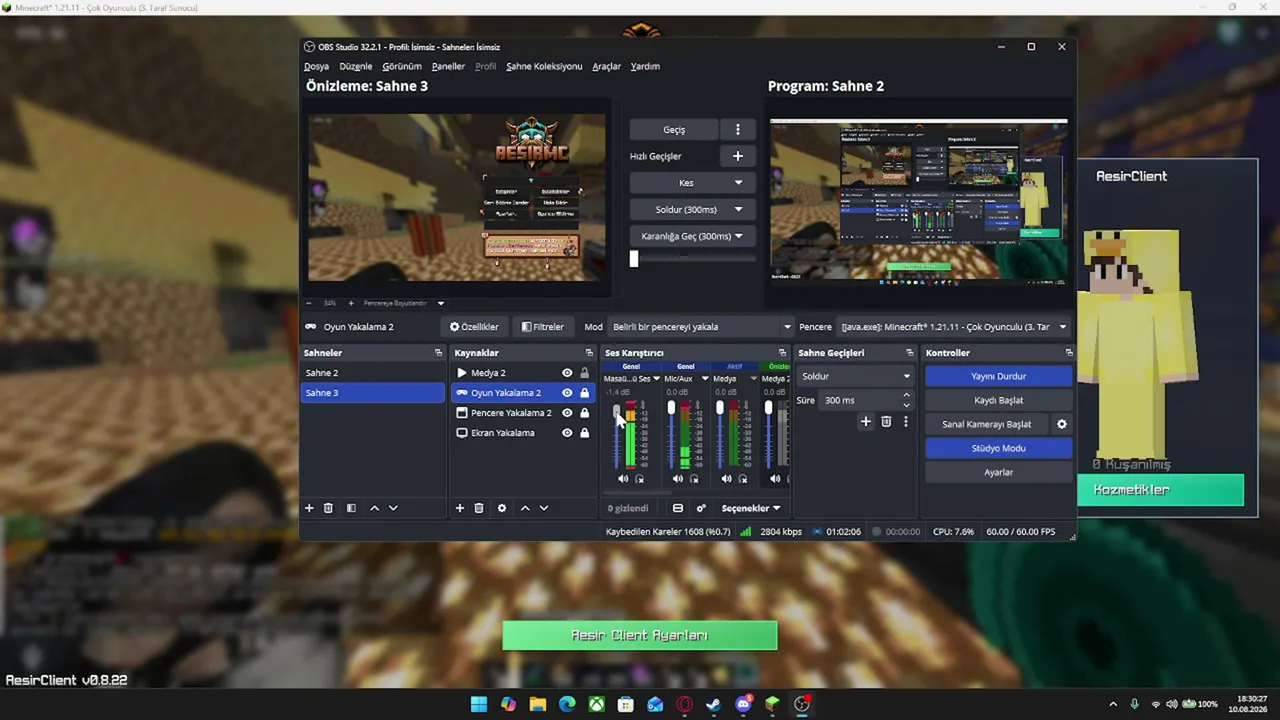Viewport: 1280px width, 720px height.
Task: Open the Dosya menu
Action: tap(316, 66)
